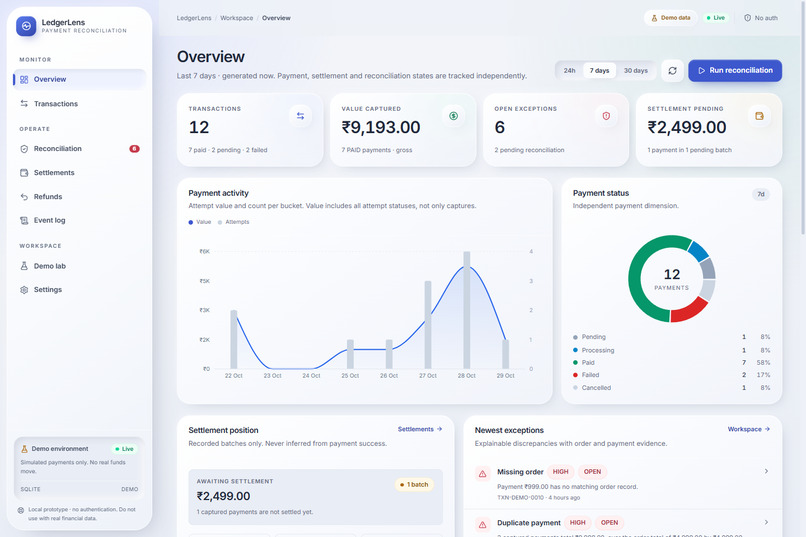Click the local prototype notice shield icon
Image resolution: width=806 pixels, height=537 pixels.
(21, 510)
